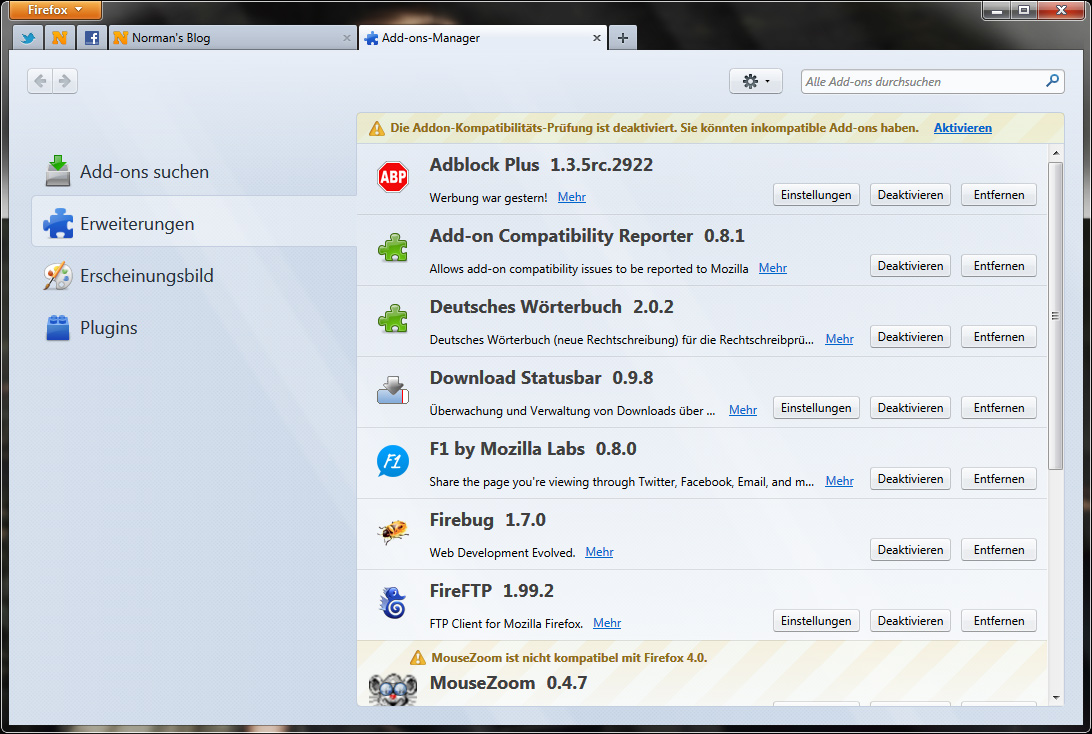Show the Plugins category
Viewport: 1092px width, 734px height.
click(x=194, y=327)
